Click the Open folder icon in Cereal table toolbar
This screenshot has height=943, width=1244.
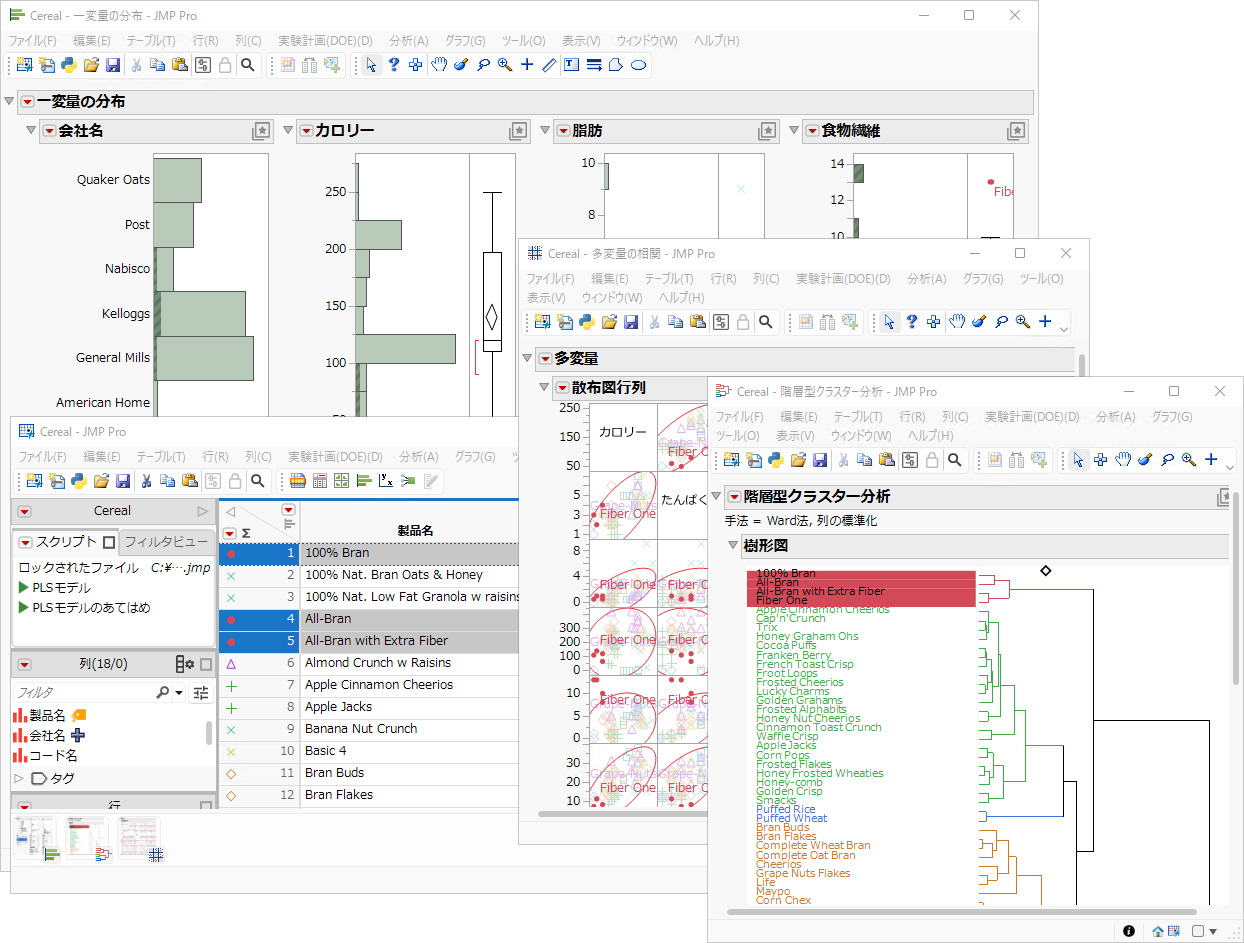tap(101, 481)
